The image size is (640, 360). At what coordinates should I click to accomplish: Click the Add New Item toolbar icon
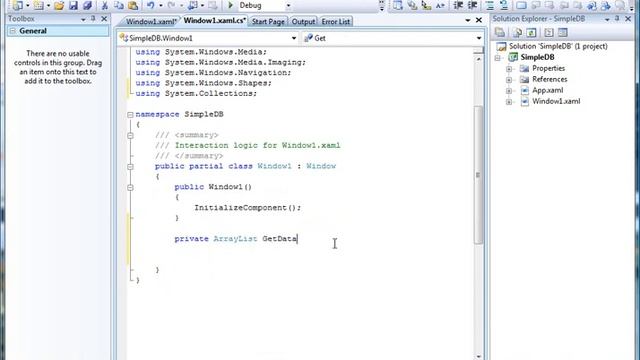(x=39, y=5)
